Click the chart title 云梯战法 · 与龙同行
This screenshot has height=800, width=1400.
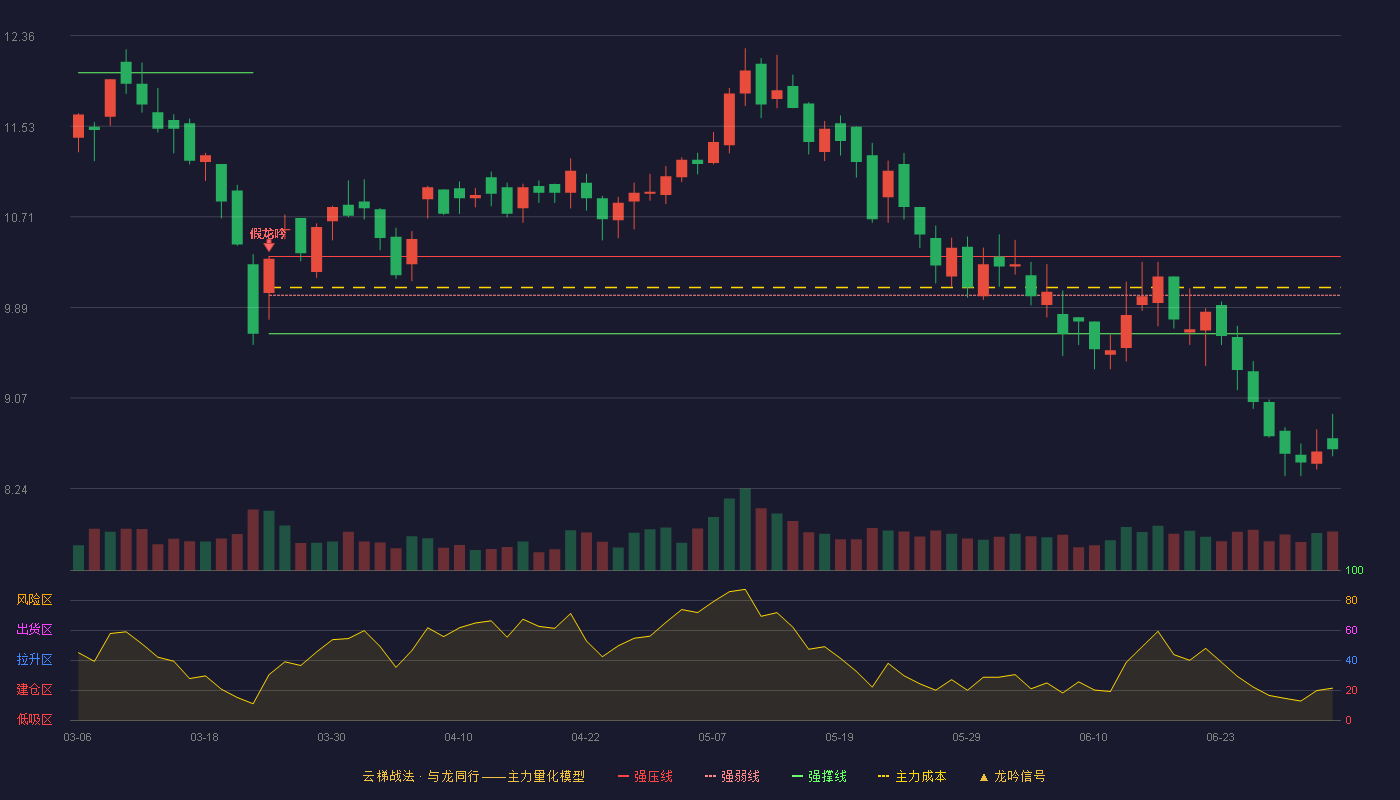(420, 776)
